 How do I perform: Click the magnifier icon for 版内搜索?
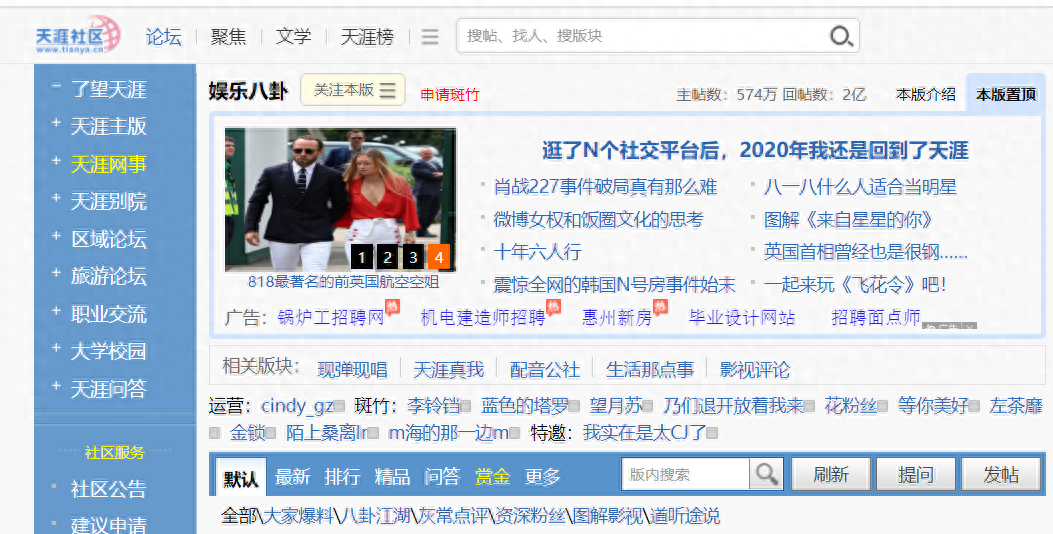coord(767,474)
